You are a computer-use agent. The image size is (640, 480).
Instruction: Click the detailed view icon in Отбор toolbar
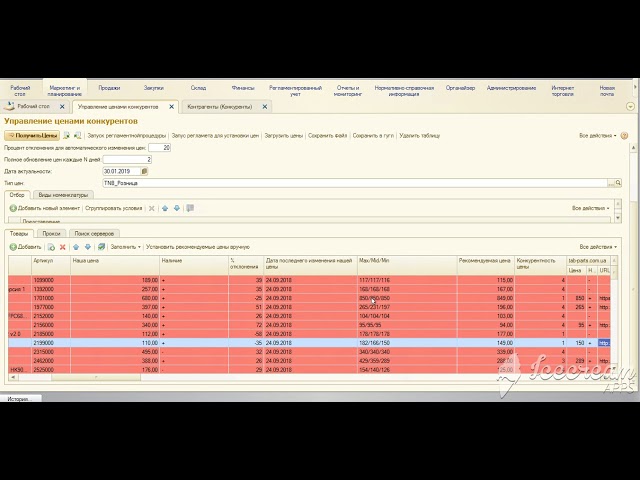(x=190, y=208)
